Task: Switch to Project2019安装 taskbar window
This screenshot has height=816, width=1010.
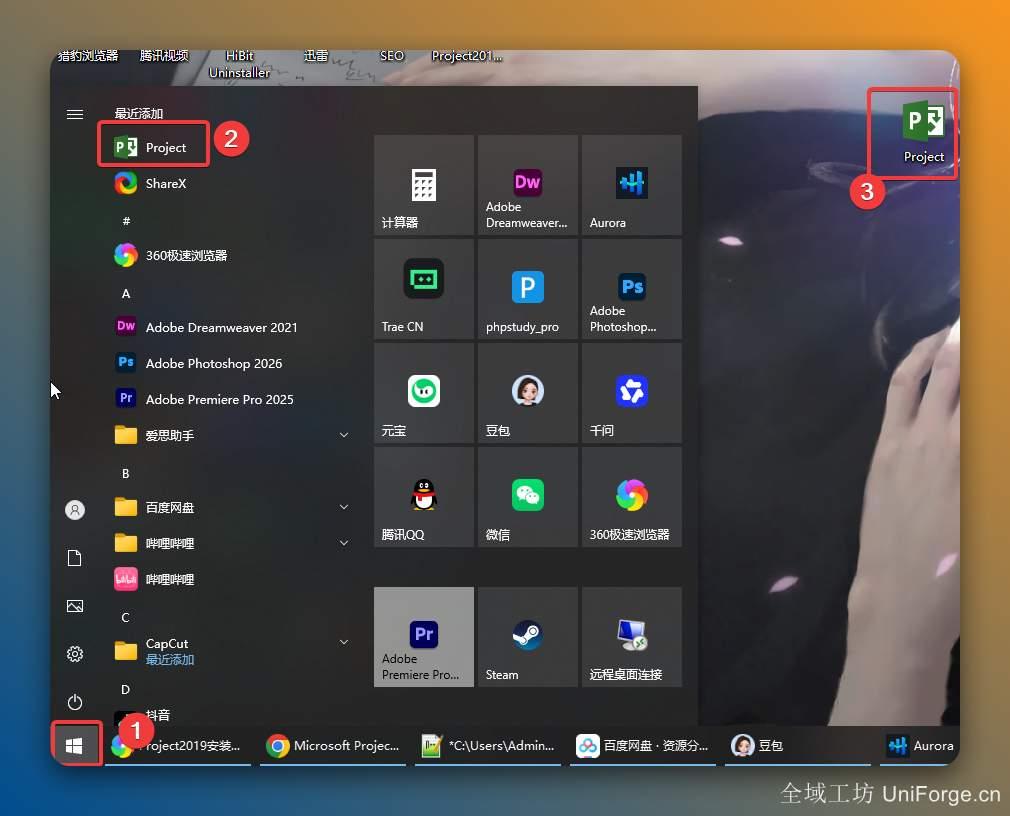Action: (178, 746)
